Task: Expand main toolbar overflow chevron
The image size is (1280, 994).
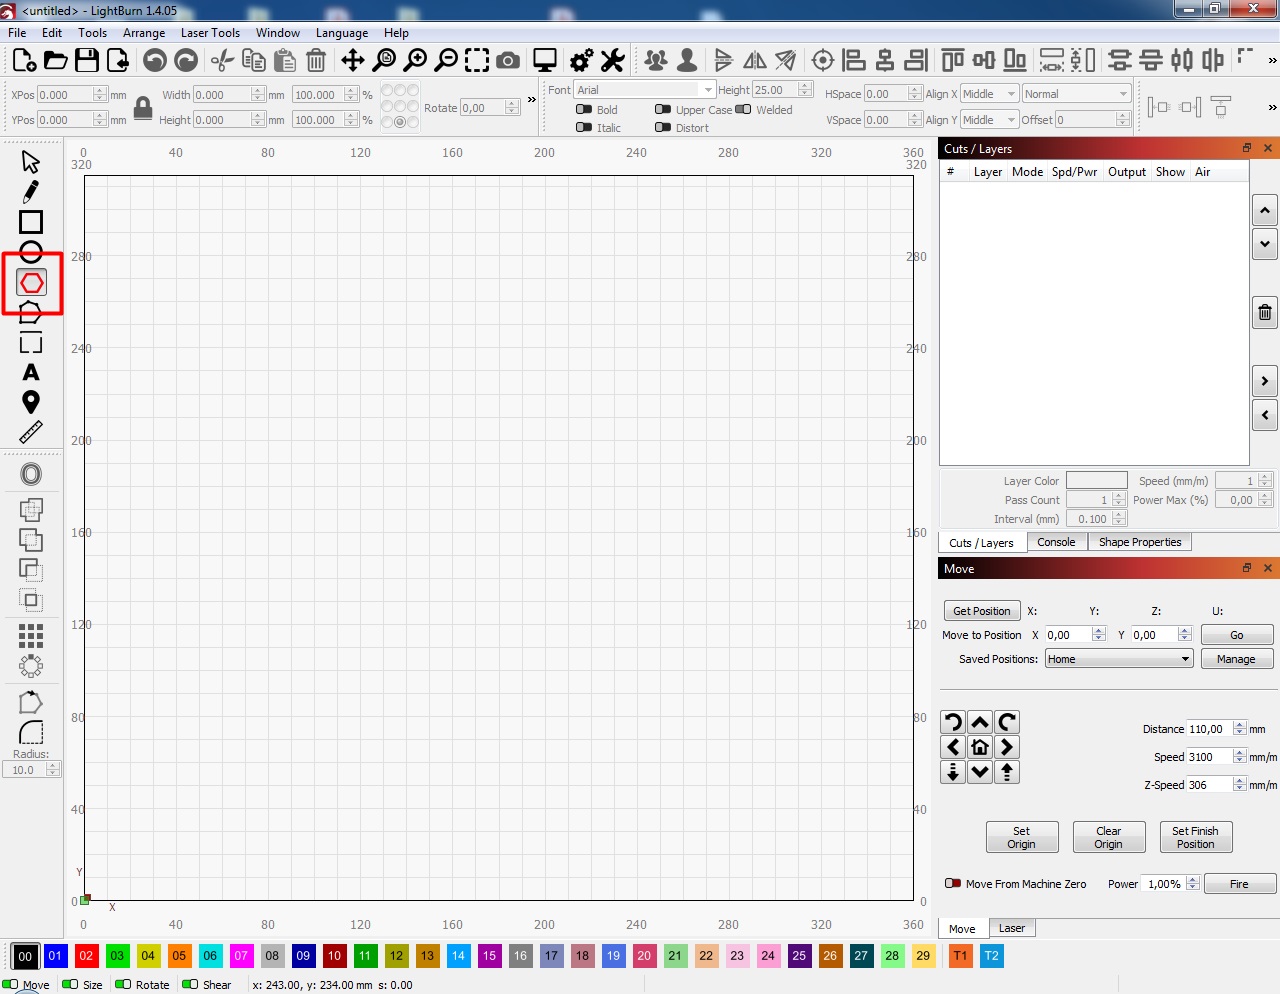Action: coord(1272,61)
